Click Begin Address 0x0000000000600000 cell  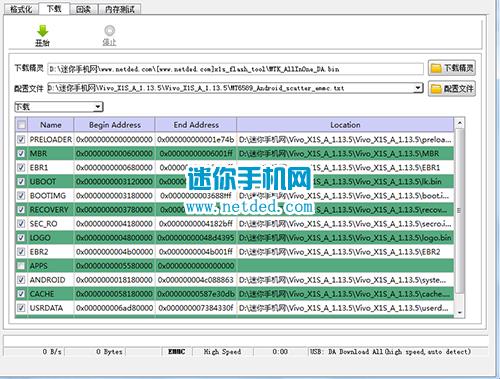115,153
